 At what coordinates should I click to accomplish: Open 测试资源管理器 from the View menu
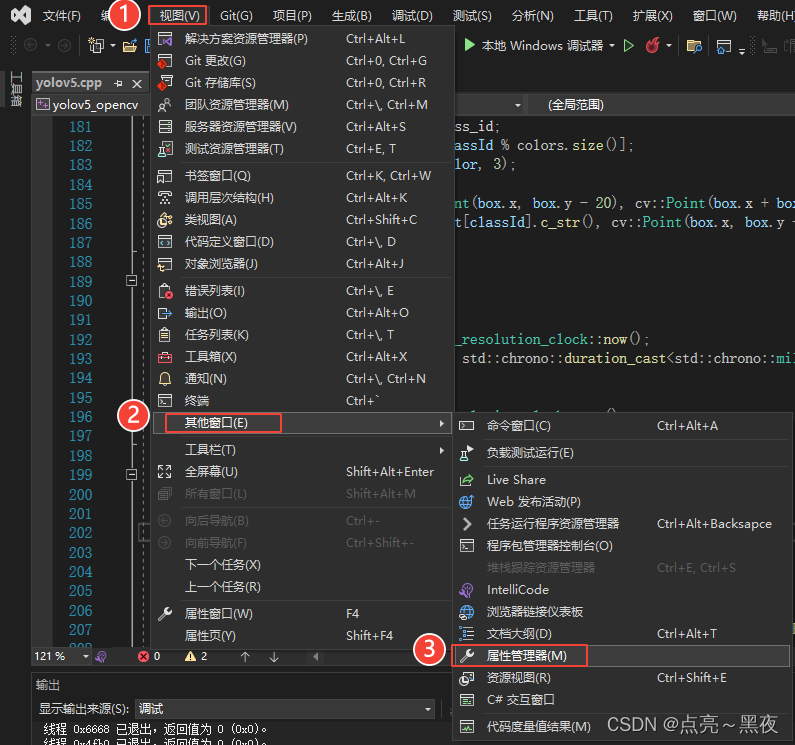[x=302, y=149]
